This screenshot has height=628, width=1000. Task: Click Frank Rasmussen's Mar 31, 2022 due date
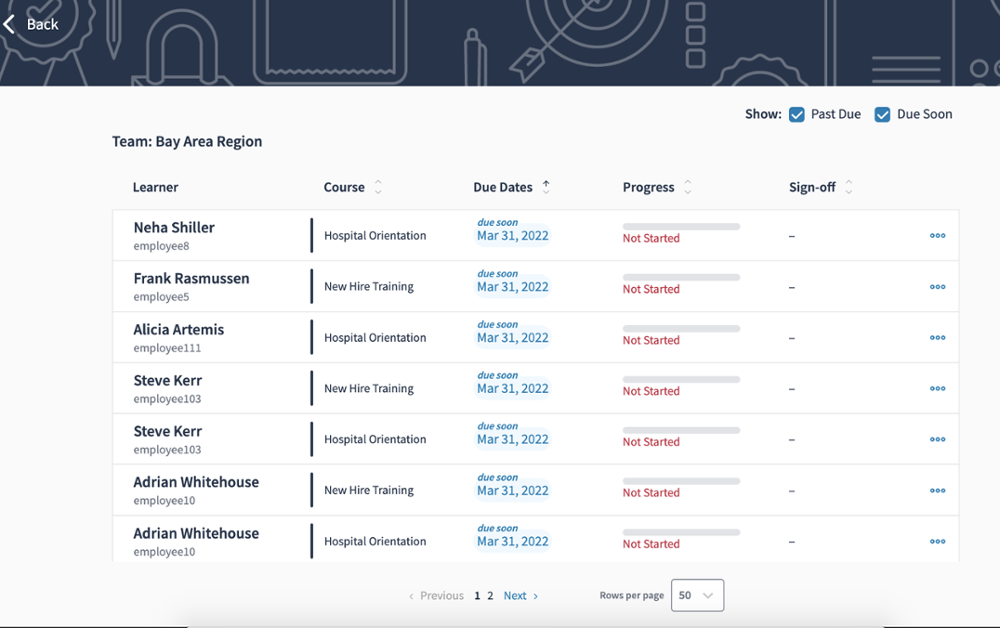click(512, 287)
